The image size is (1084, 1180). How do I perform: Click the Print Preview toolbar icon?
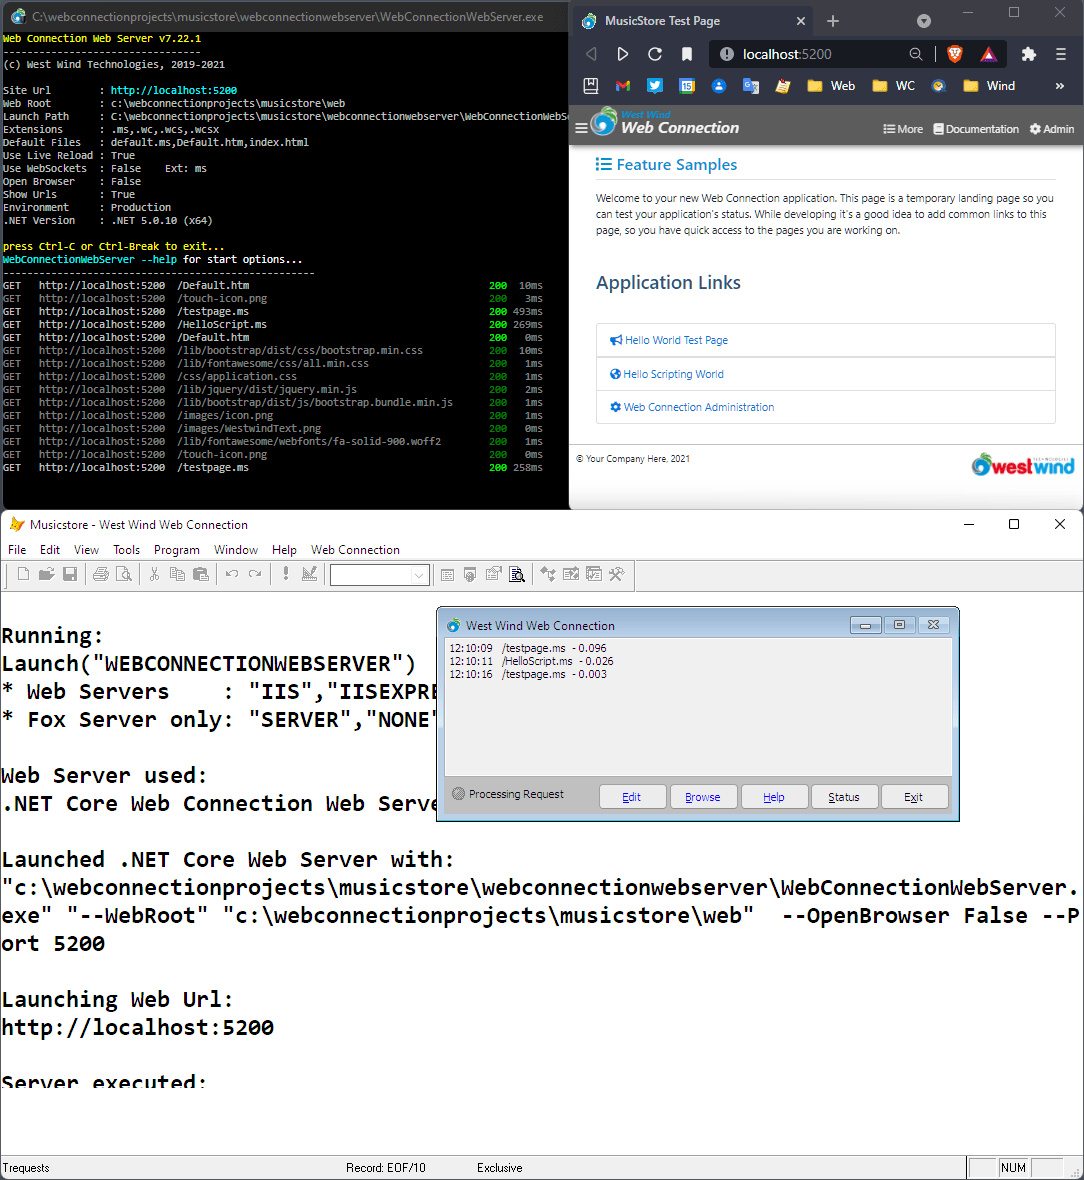(124, 574)
